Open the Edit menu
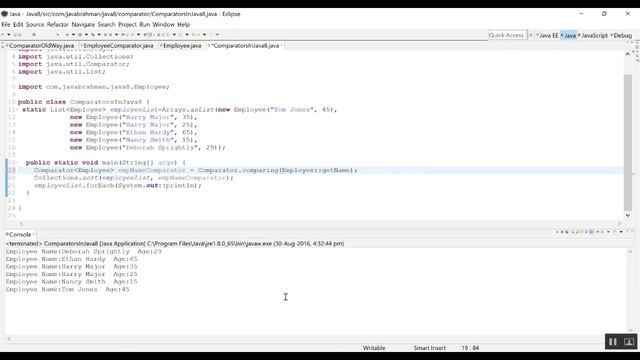The image size is (640, 360). (x=18, y=24)
